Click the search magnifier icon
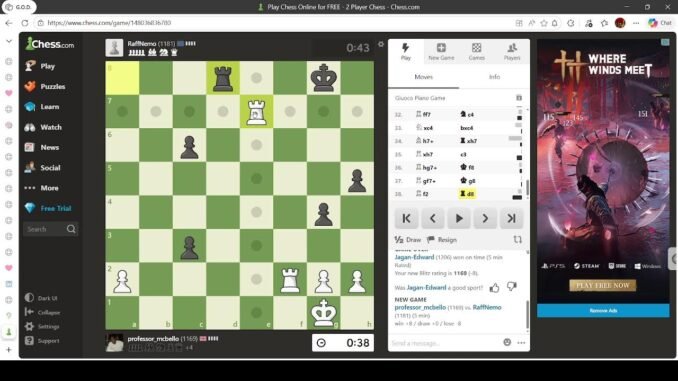Image resolution: width=678 pixels, height=381 pixels. pyautogui.click(x=71, y=229)
